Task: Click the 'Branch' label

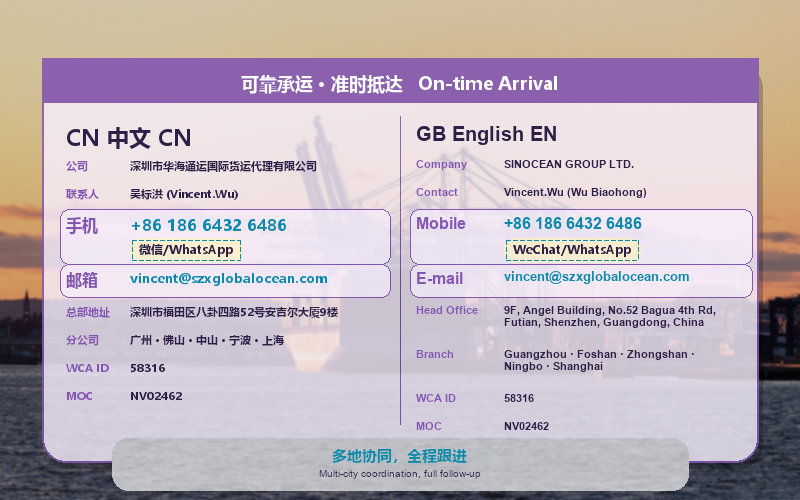Action: (435, 354)
